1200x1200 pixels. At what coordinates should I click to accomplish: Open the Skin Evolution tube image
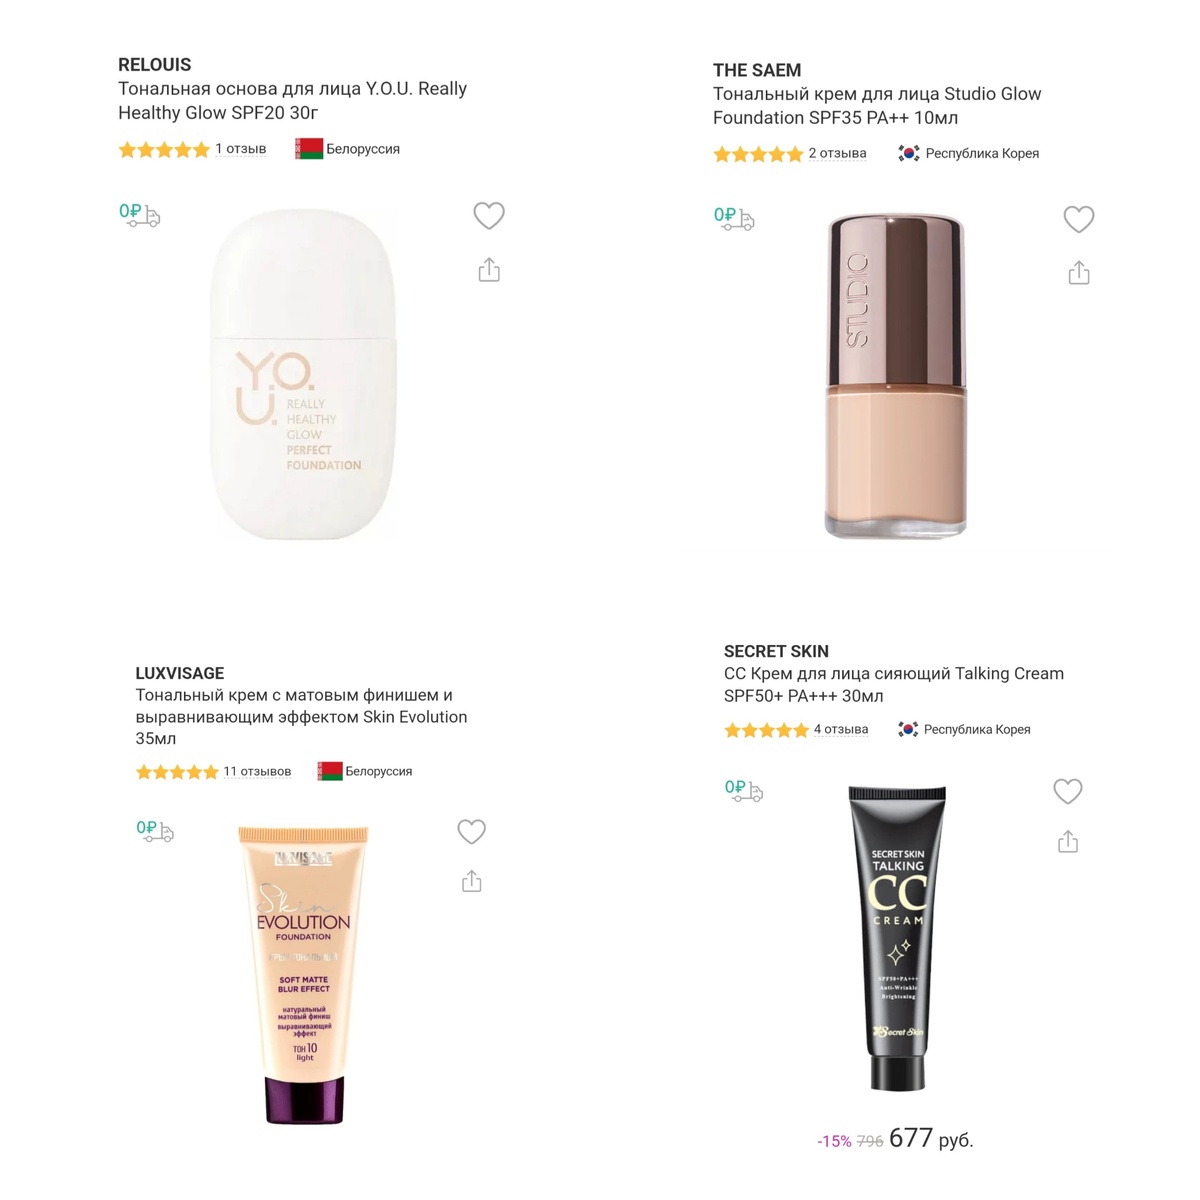tap(304, 974)
